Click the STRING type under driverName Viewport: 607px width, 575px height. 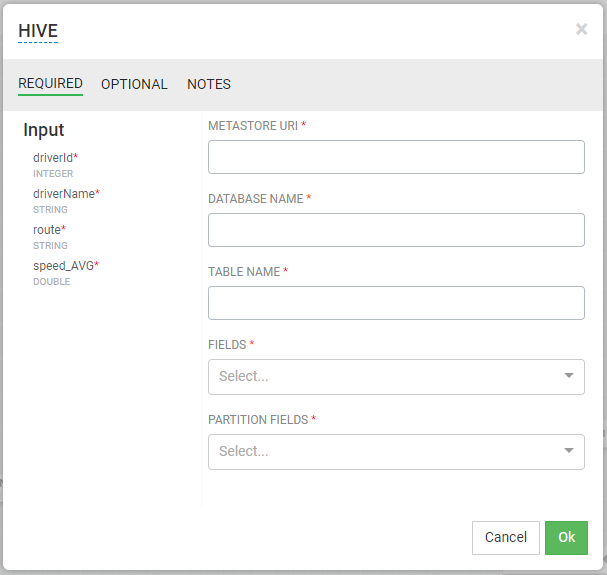coord(50,210)
